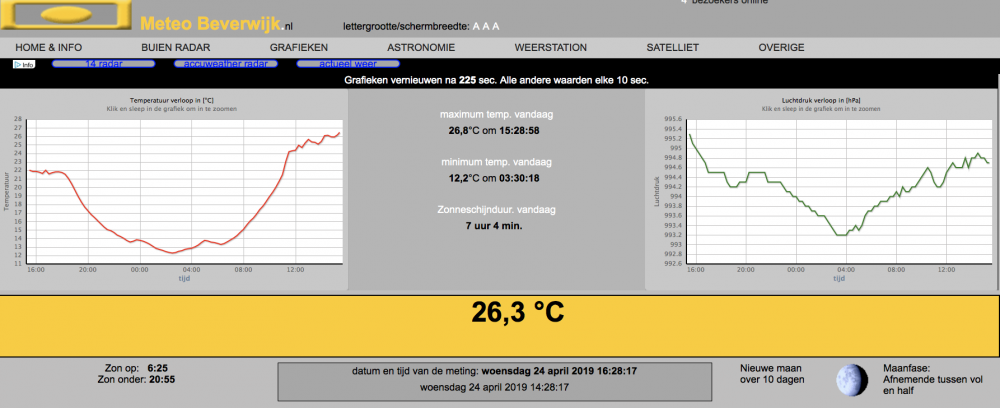1000x408 pixels.
Task: Click inside the red temperature line chart
Action: (x=185, y=191)
